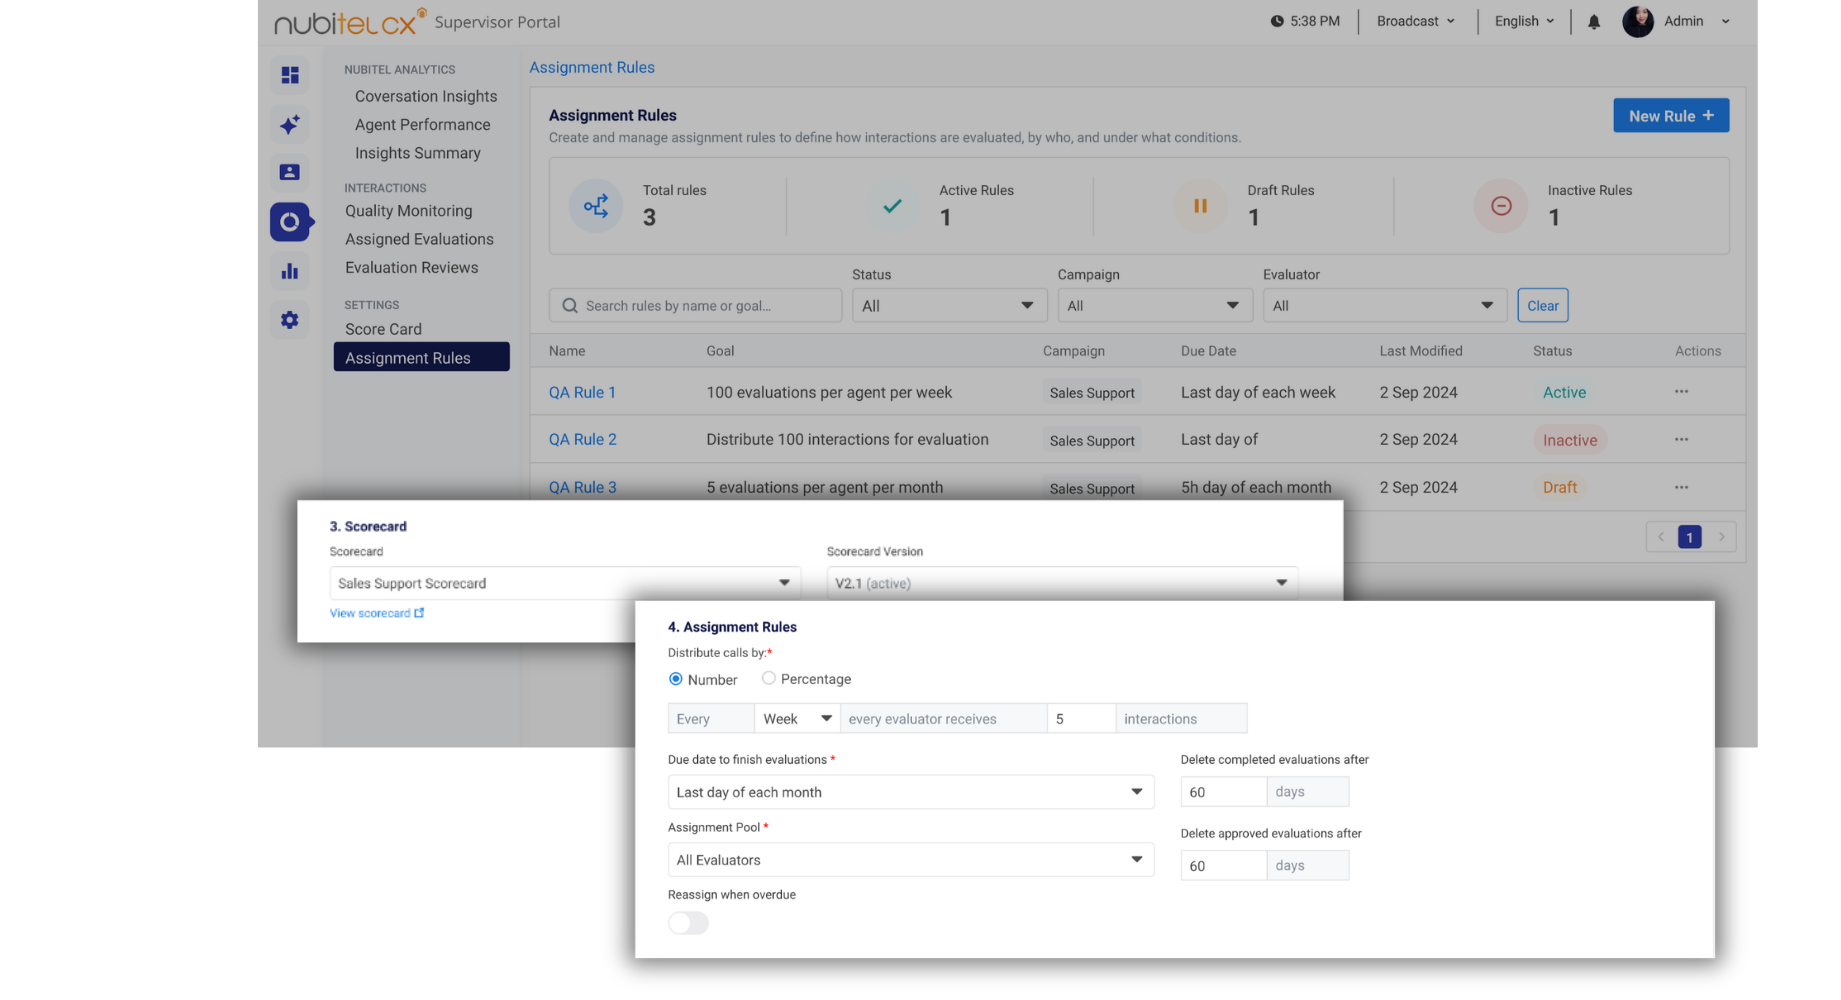
Task: Open the dashboard grid icon in sidebar
Action: pos(290,75)
